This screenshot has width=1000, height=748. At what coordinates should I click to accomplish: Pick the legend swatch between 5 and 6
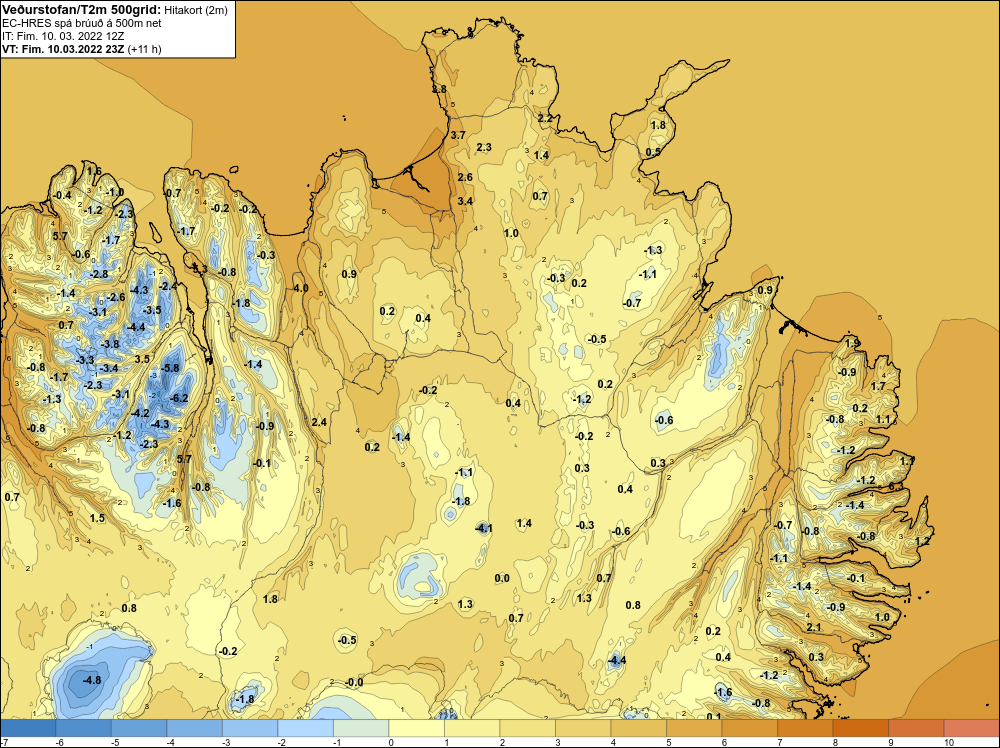694,728
